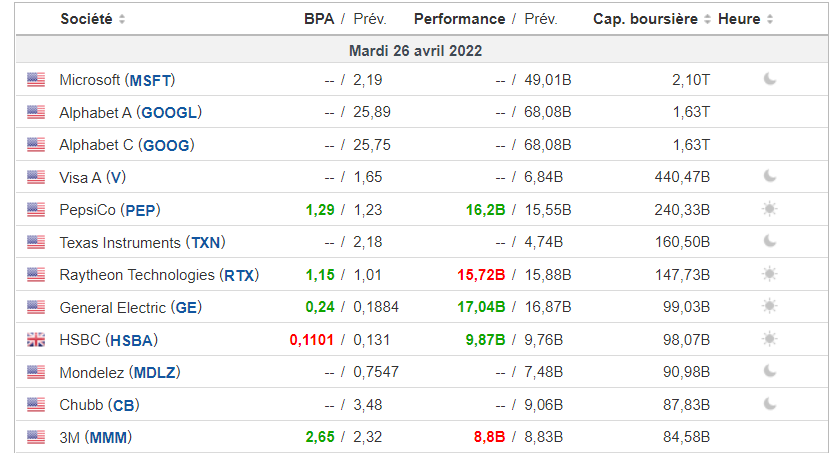Image resolution: width=837 pixels, height=453 pixels.
Task: Click the US flag beside 3M
Action: (x=36, y=437)
